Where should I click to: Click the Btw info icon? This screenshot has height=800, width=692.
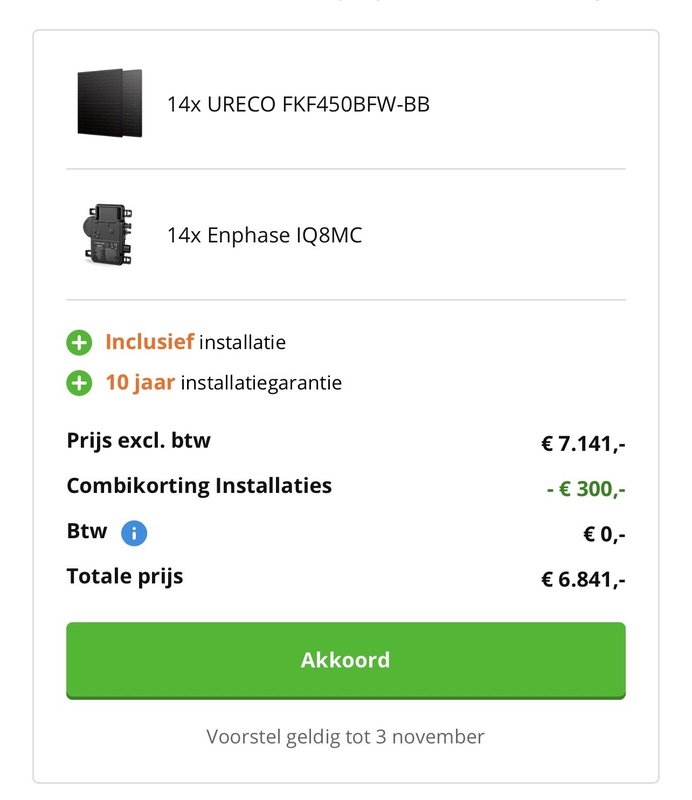pos(134,534)
